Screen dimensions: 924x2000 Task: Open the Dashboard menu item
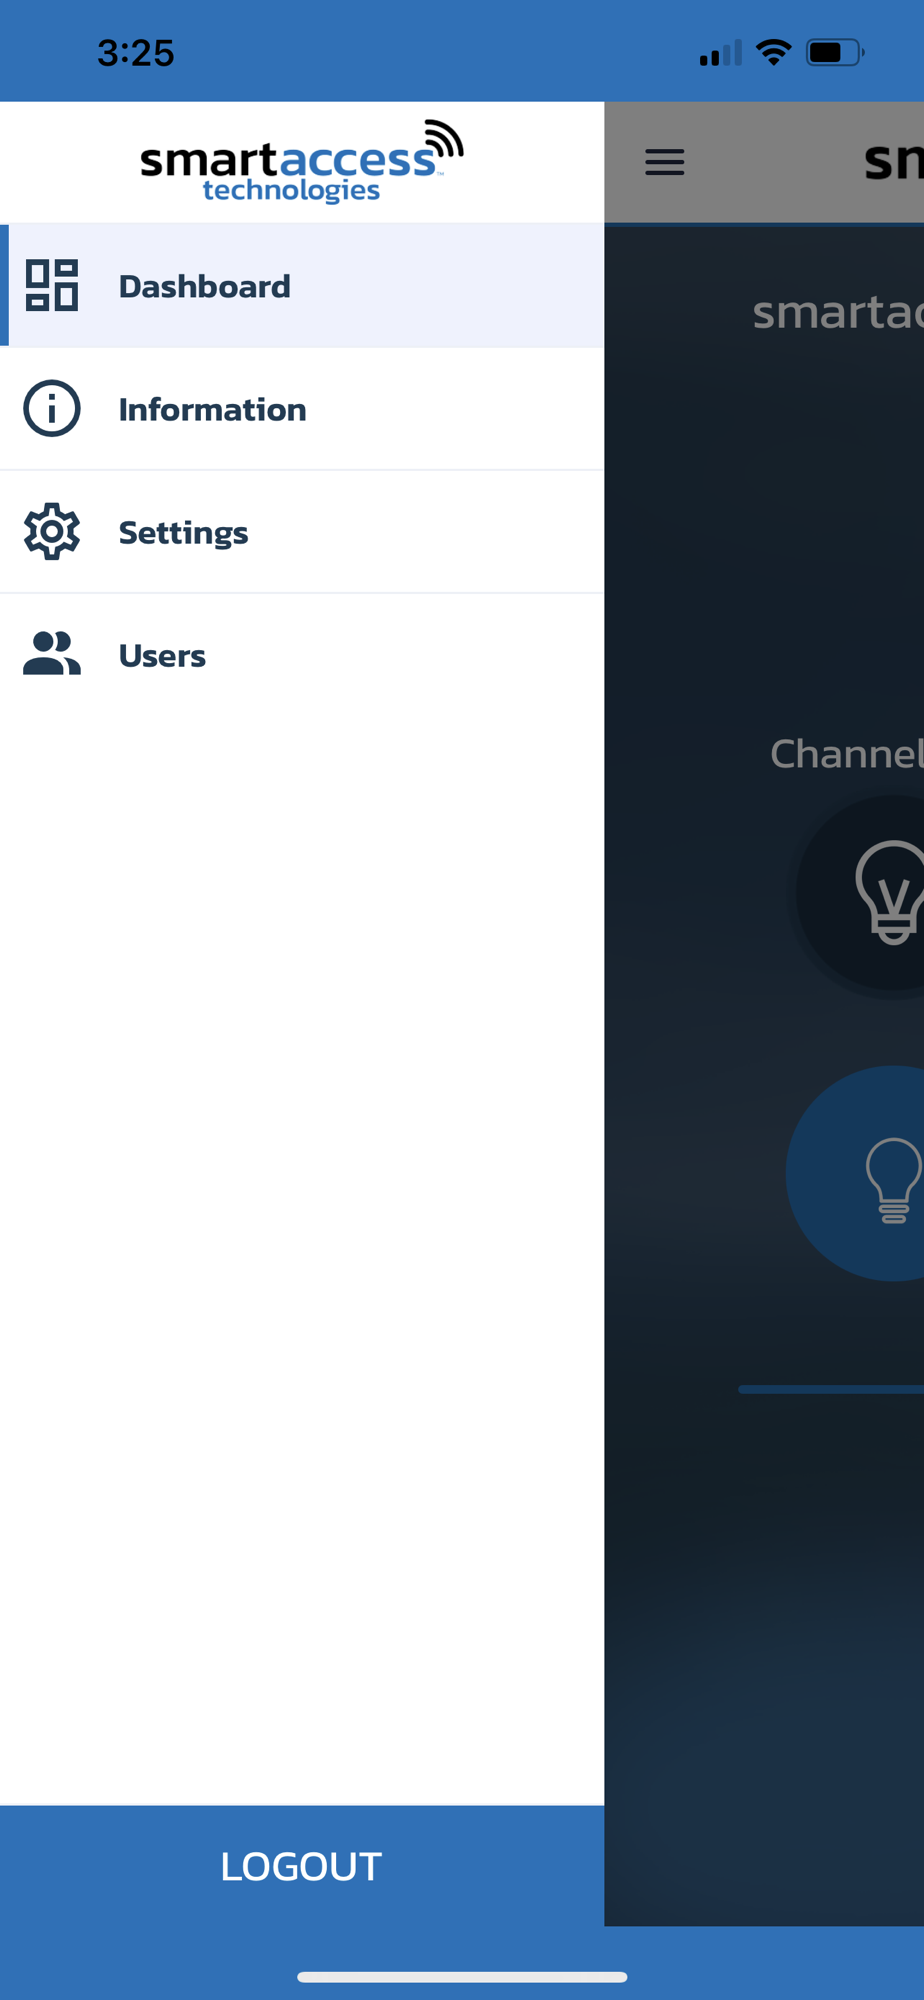coord(302,286)
